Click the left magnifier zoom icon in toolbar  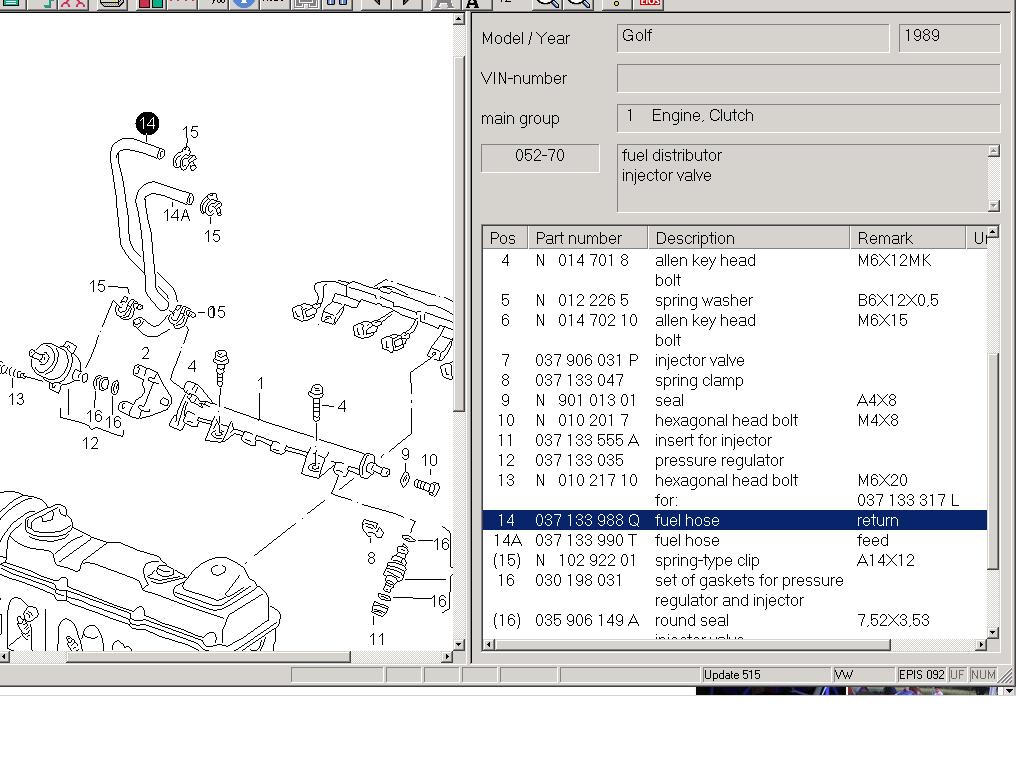click(x=546, y=3)
